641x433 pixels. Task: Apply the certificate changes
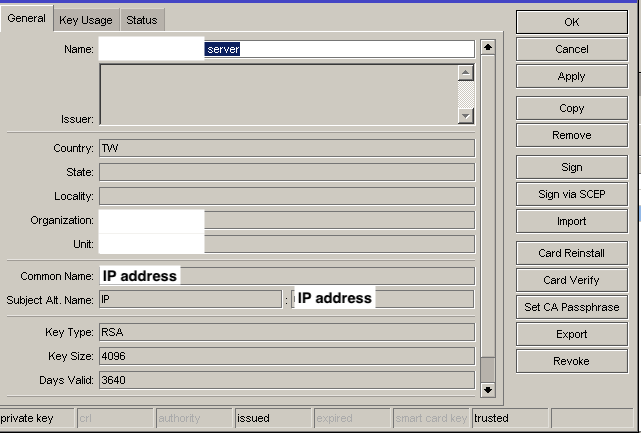tap(572, 76)
